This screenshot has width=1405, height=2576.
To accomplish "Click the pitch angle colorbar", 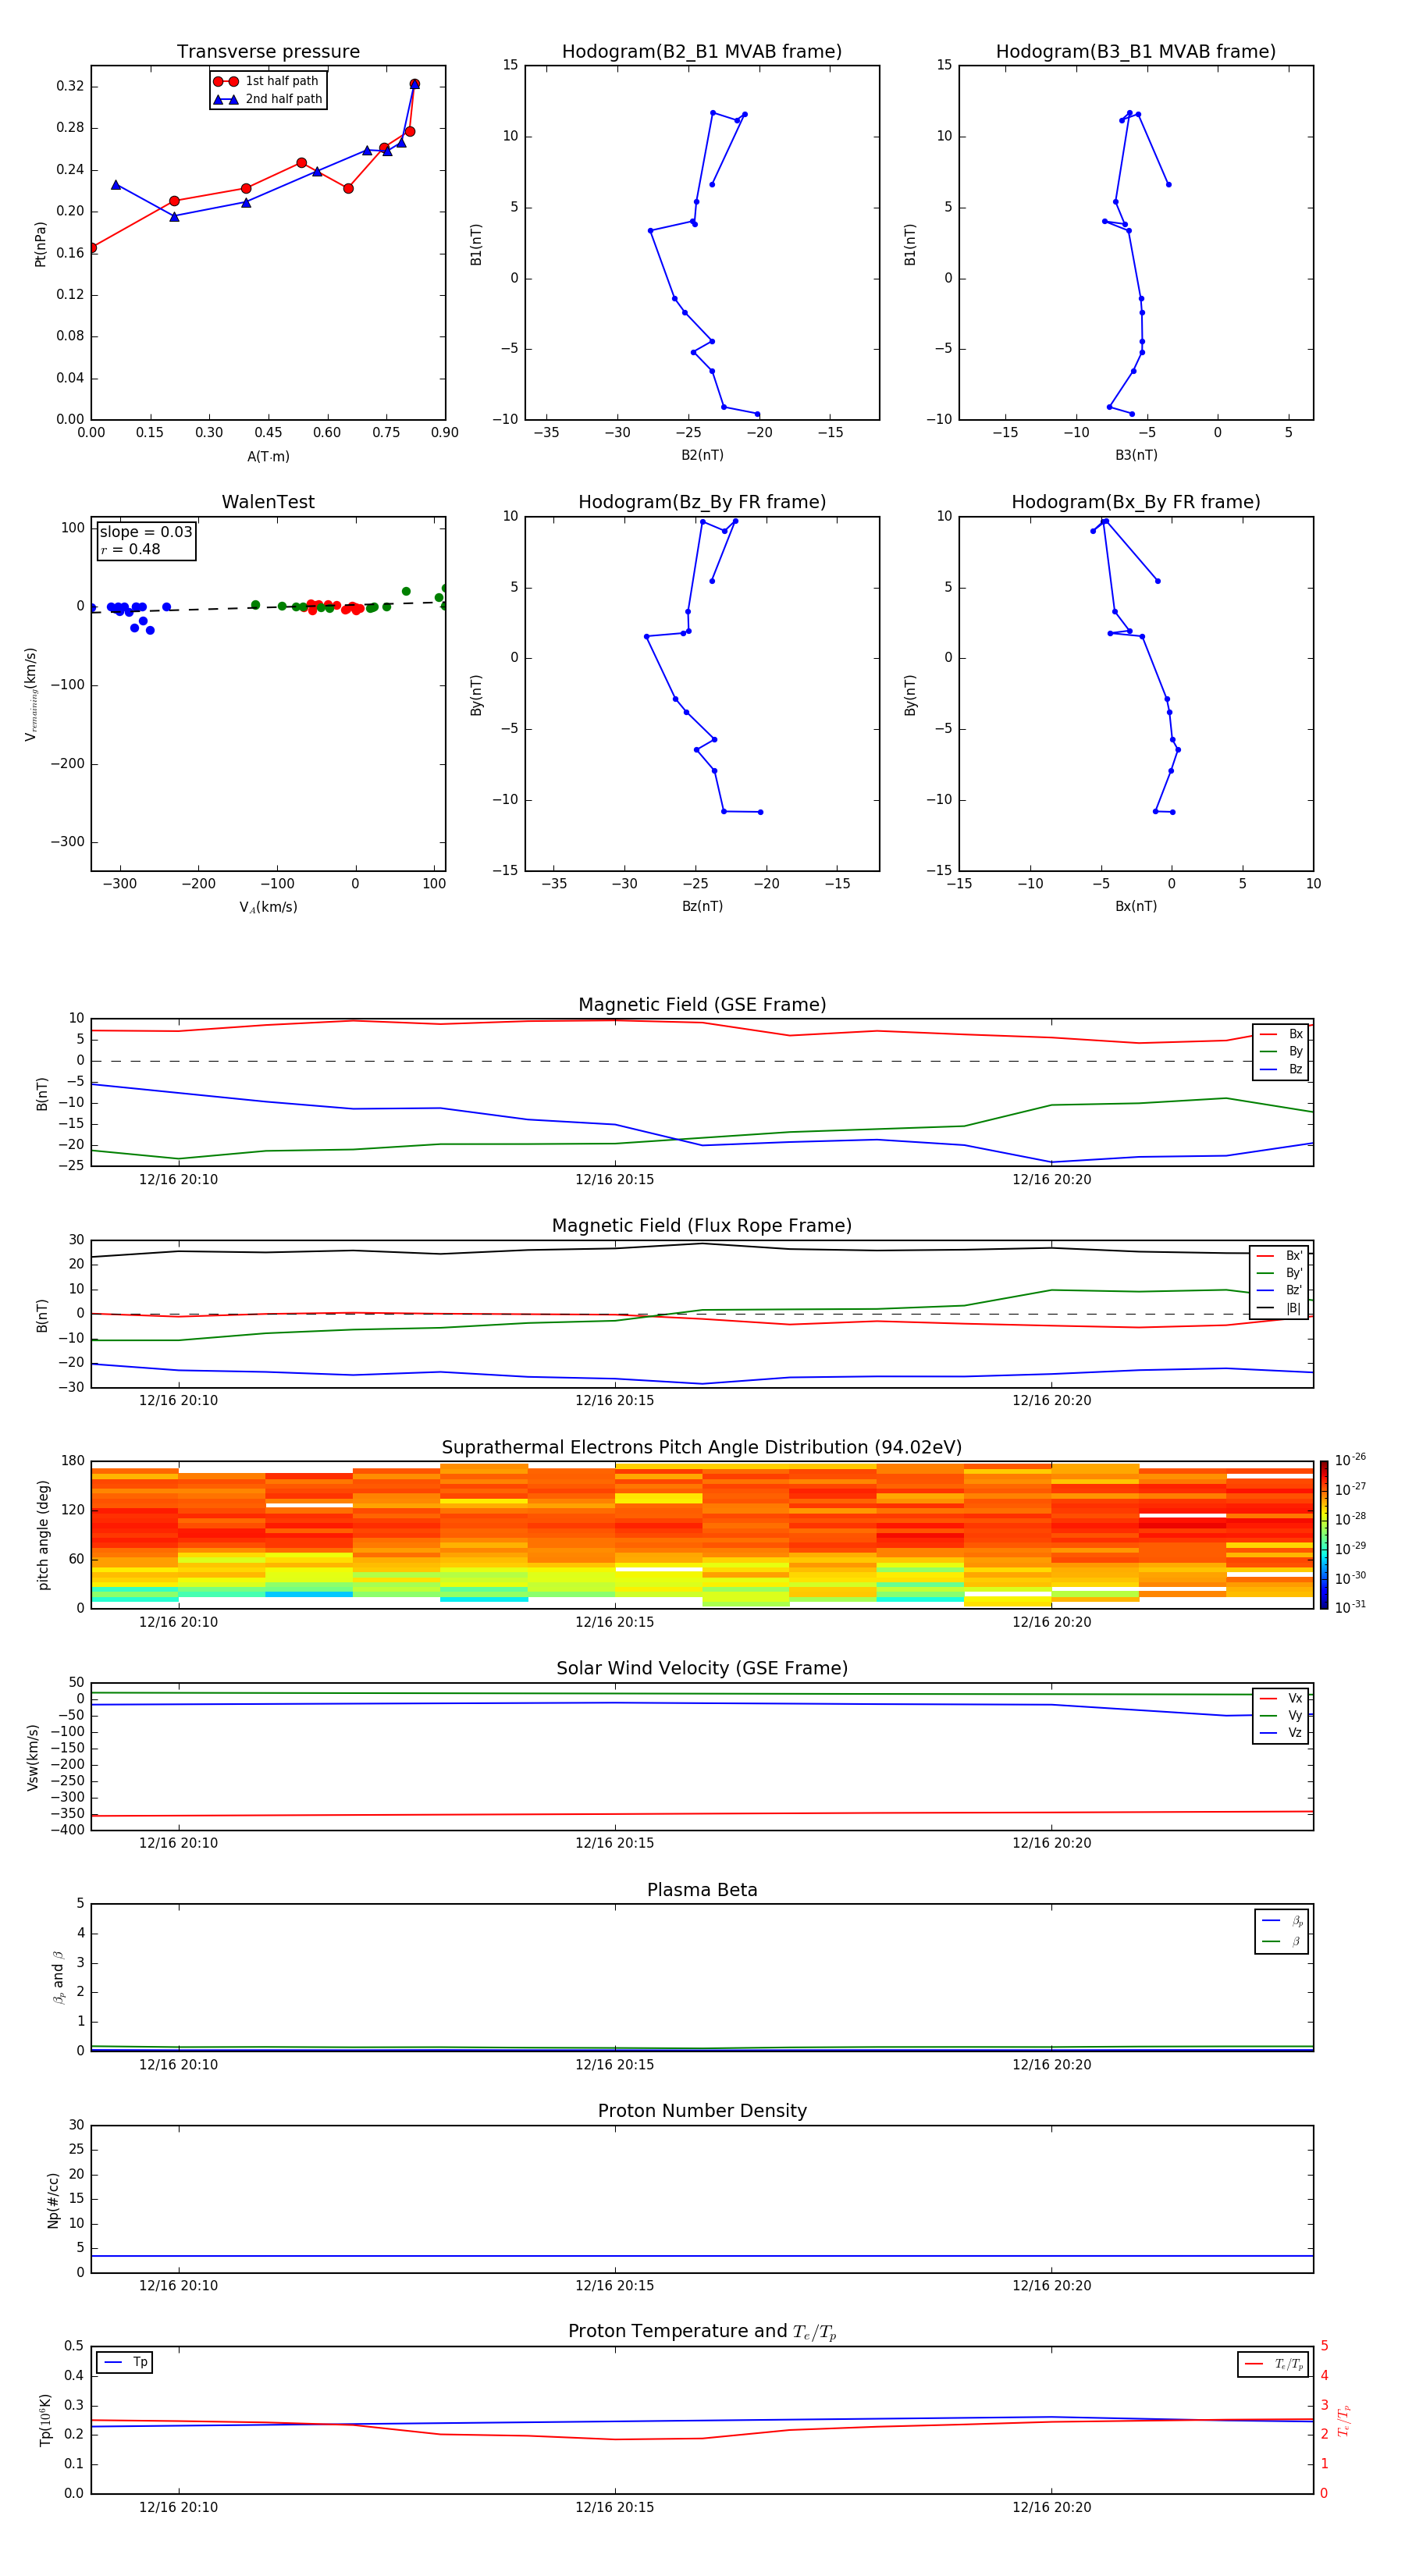I will coord(1324,1535).
